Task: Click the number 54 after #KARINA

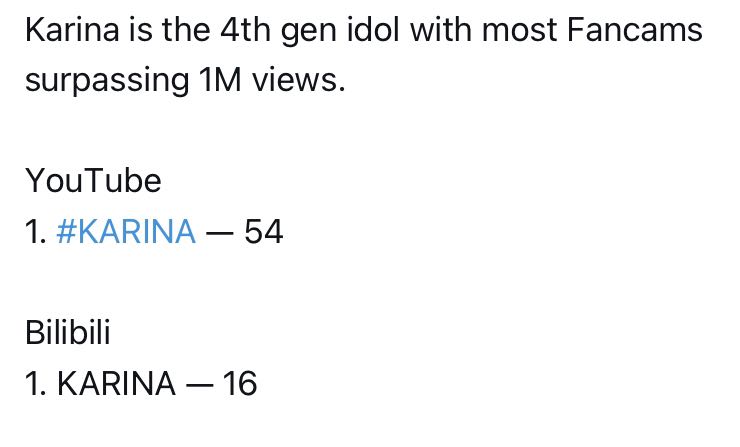Action: (263, 232)
